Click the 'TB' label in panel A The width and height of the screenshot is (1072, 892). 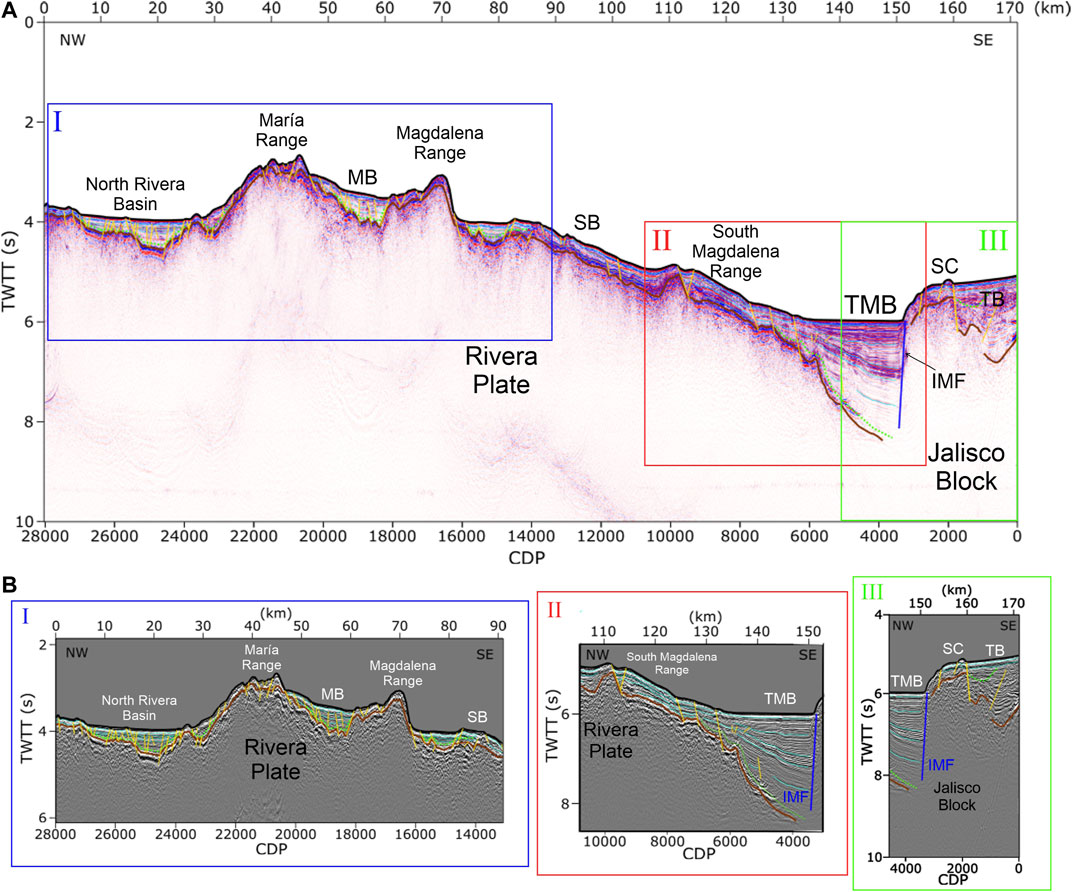(993, 299)
